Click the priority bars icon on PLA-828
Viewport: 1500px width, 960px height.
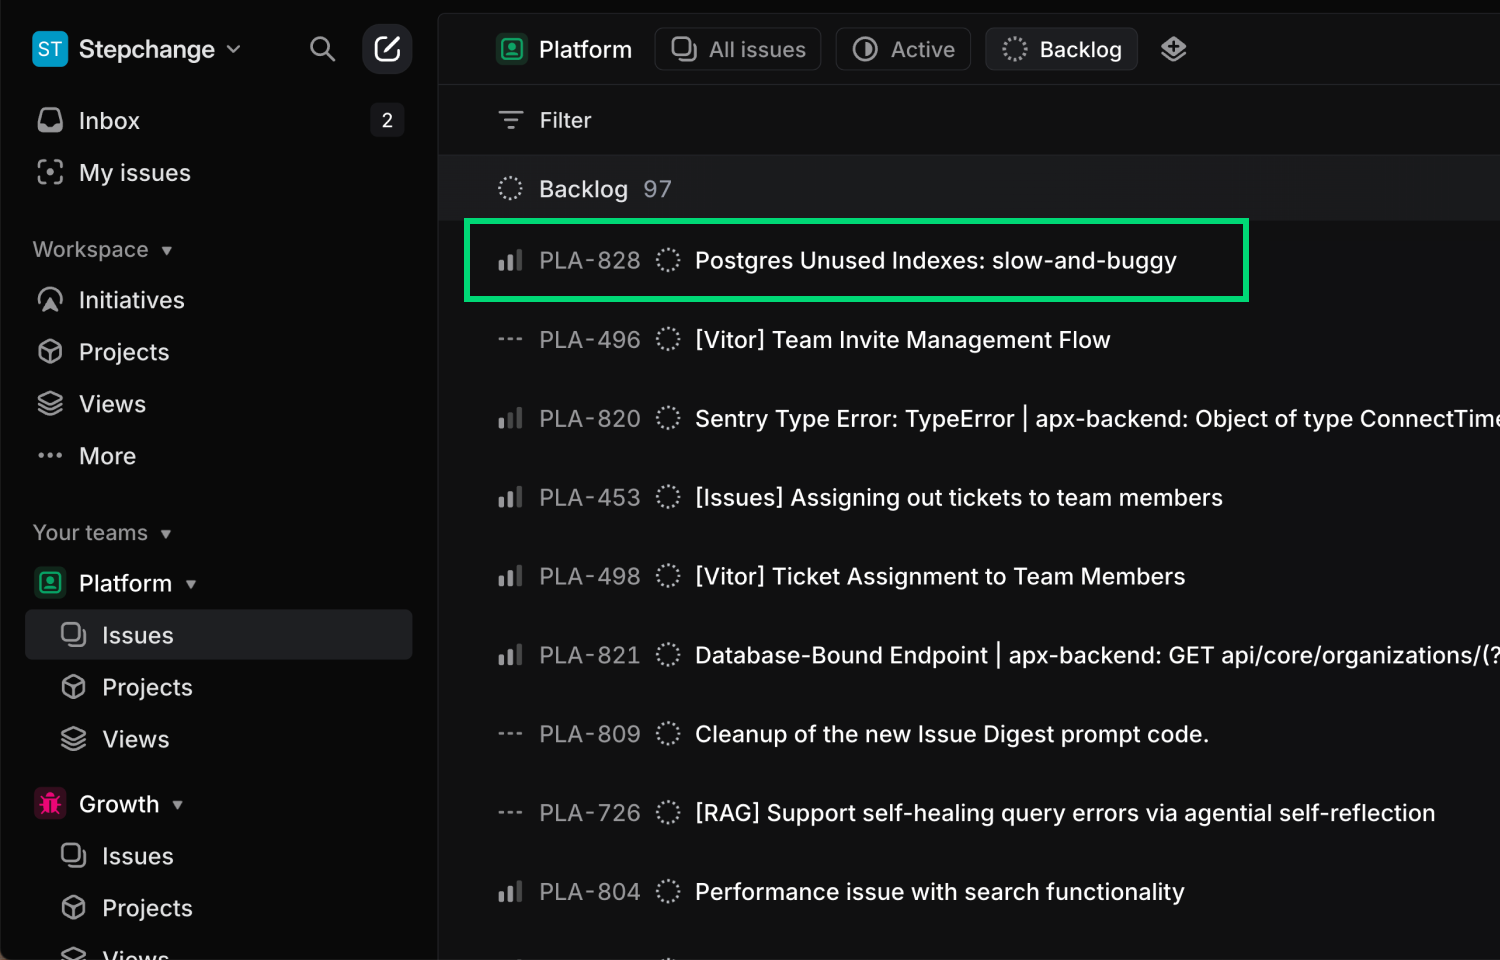509,260
